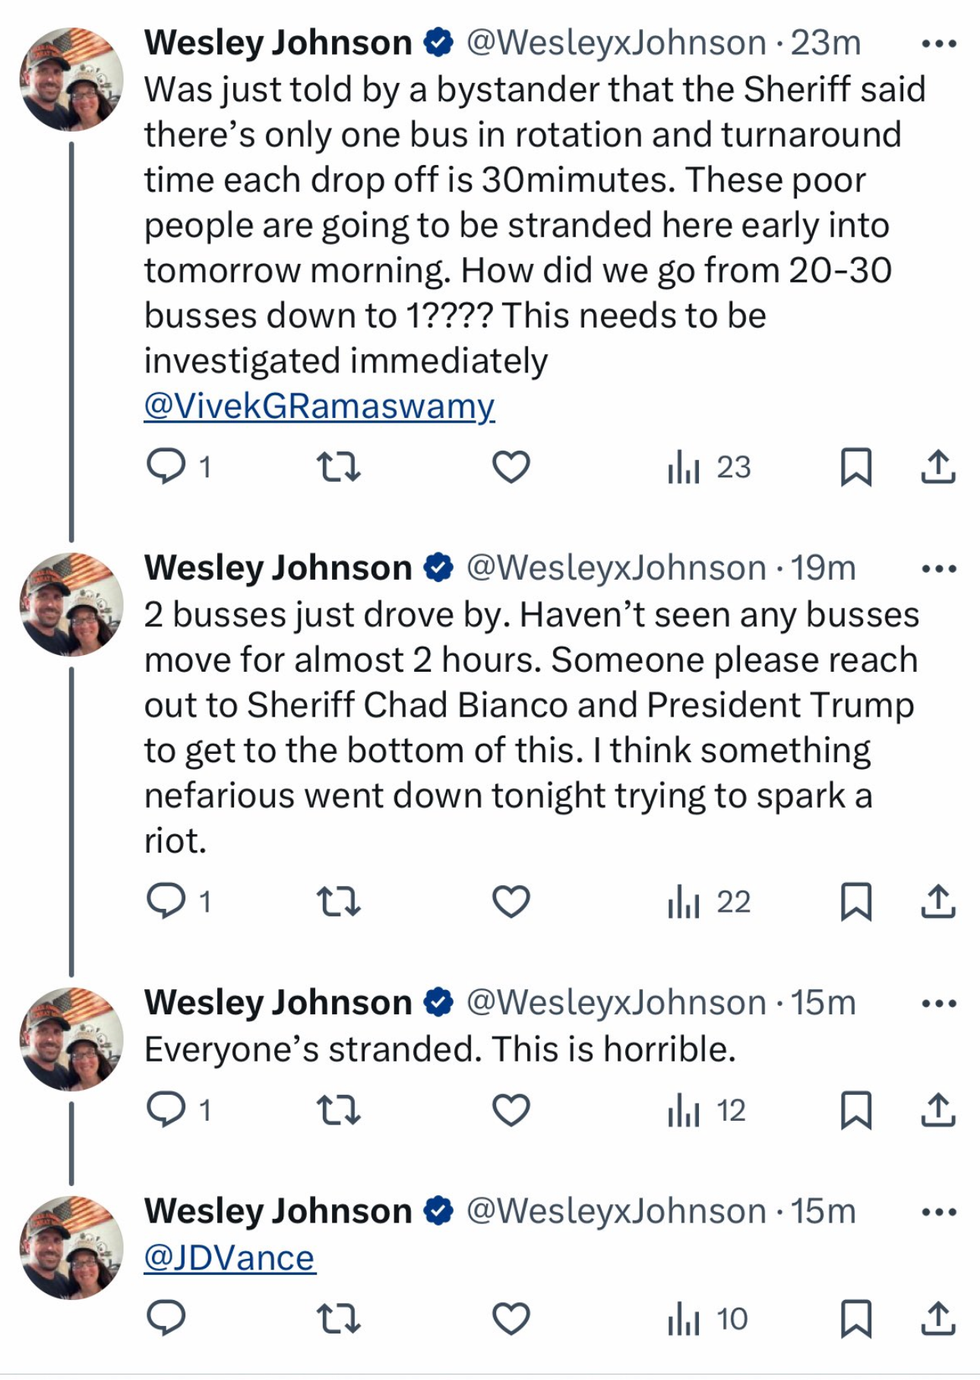Share the @JDVance tweet
980x1380 pixels.
938,1320
